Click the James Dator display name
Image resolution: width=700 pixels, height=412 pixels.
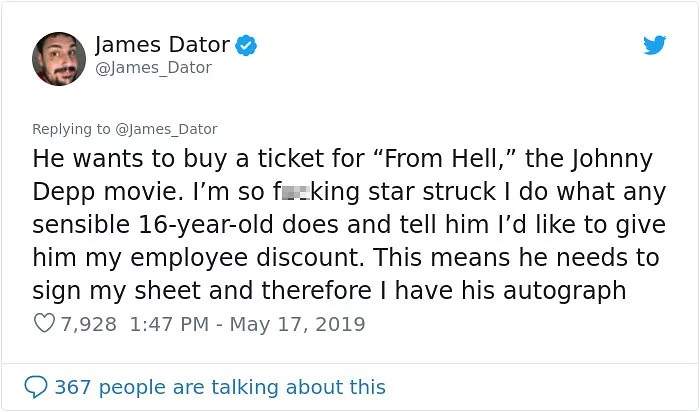[x=162, y=45]
